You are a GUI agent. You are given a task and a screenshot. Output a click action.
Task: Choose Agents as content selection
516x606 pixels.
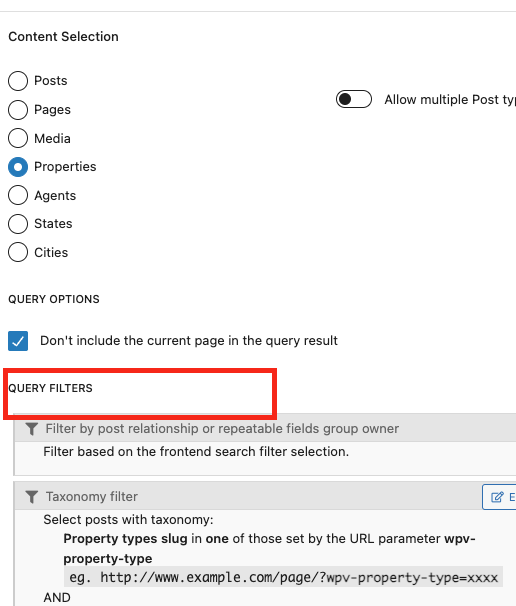click(x=18, y=195)
